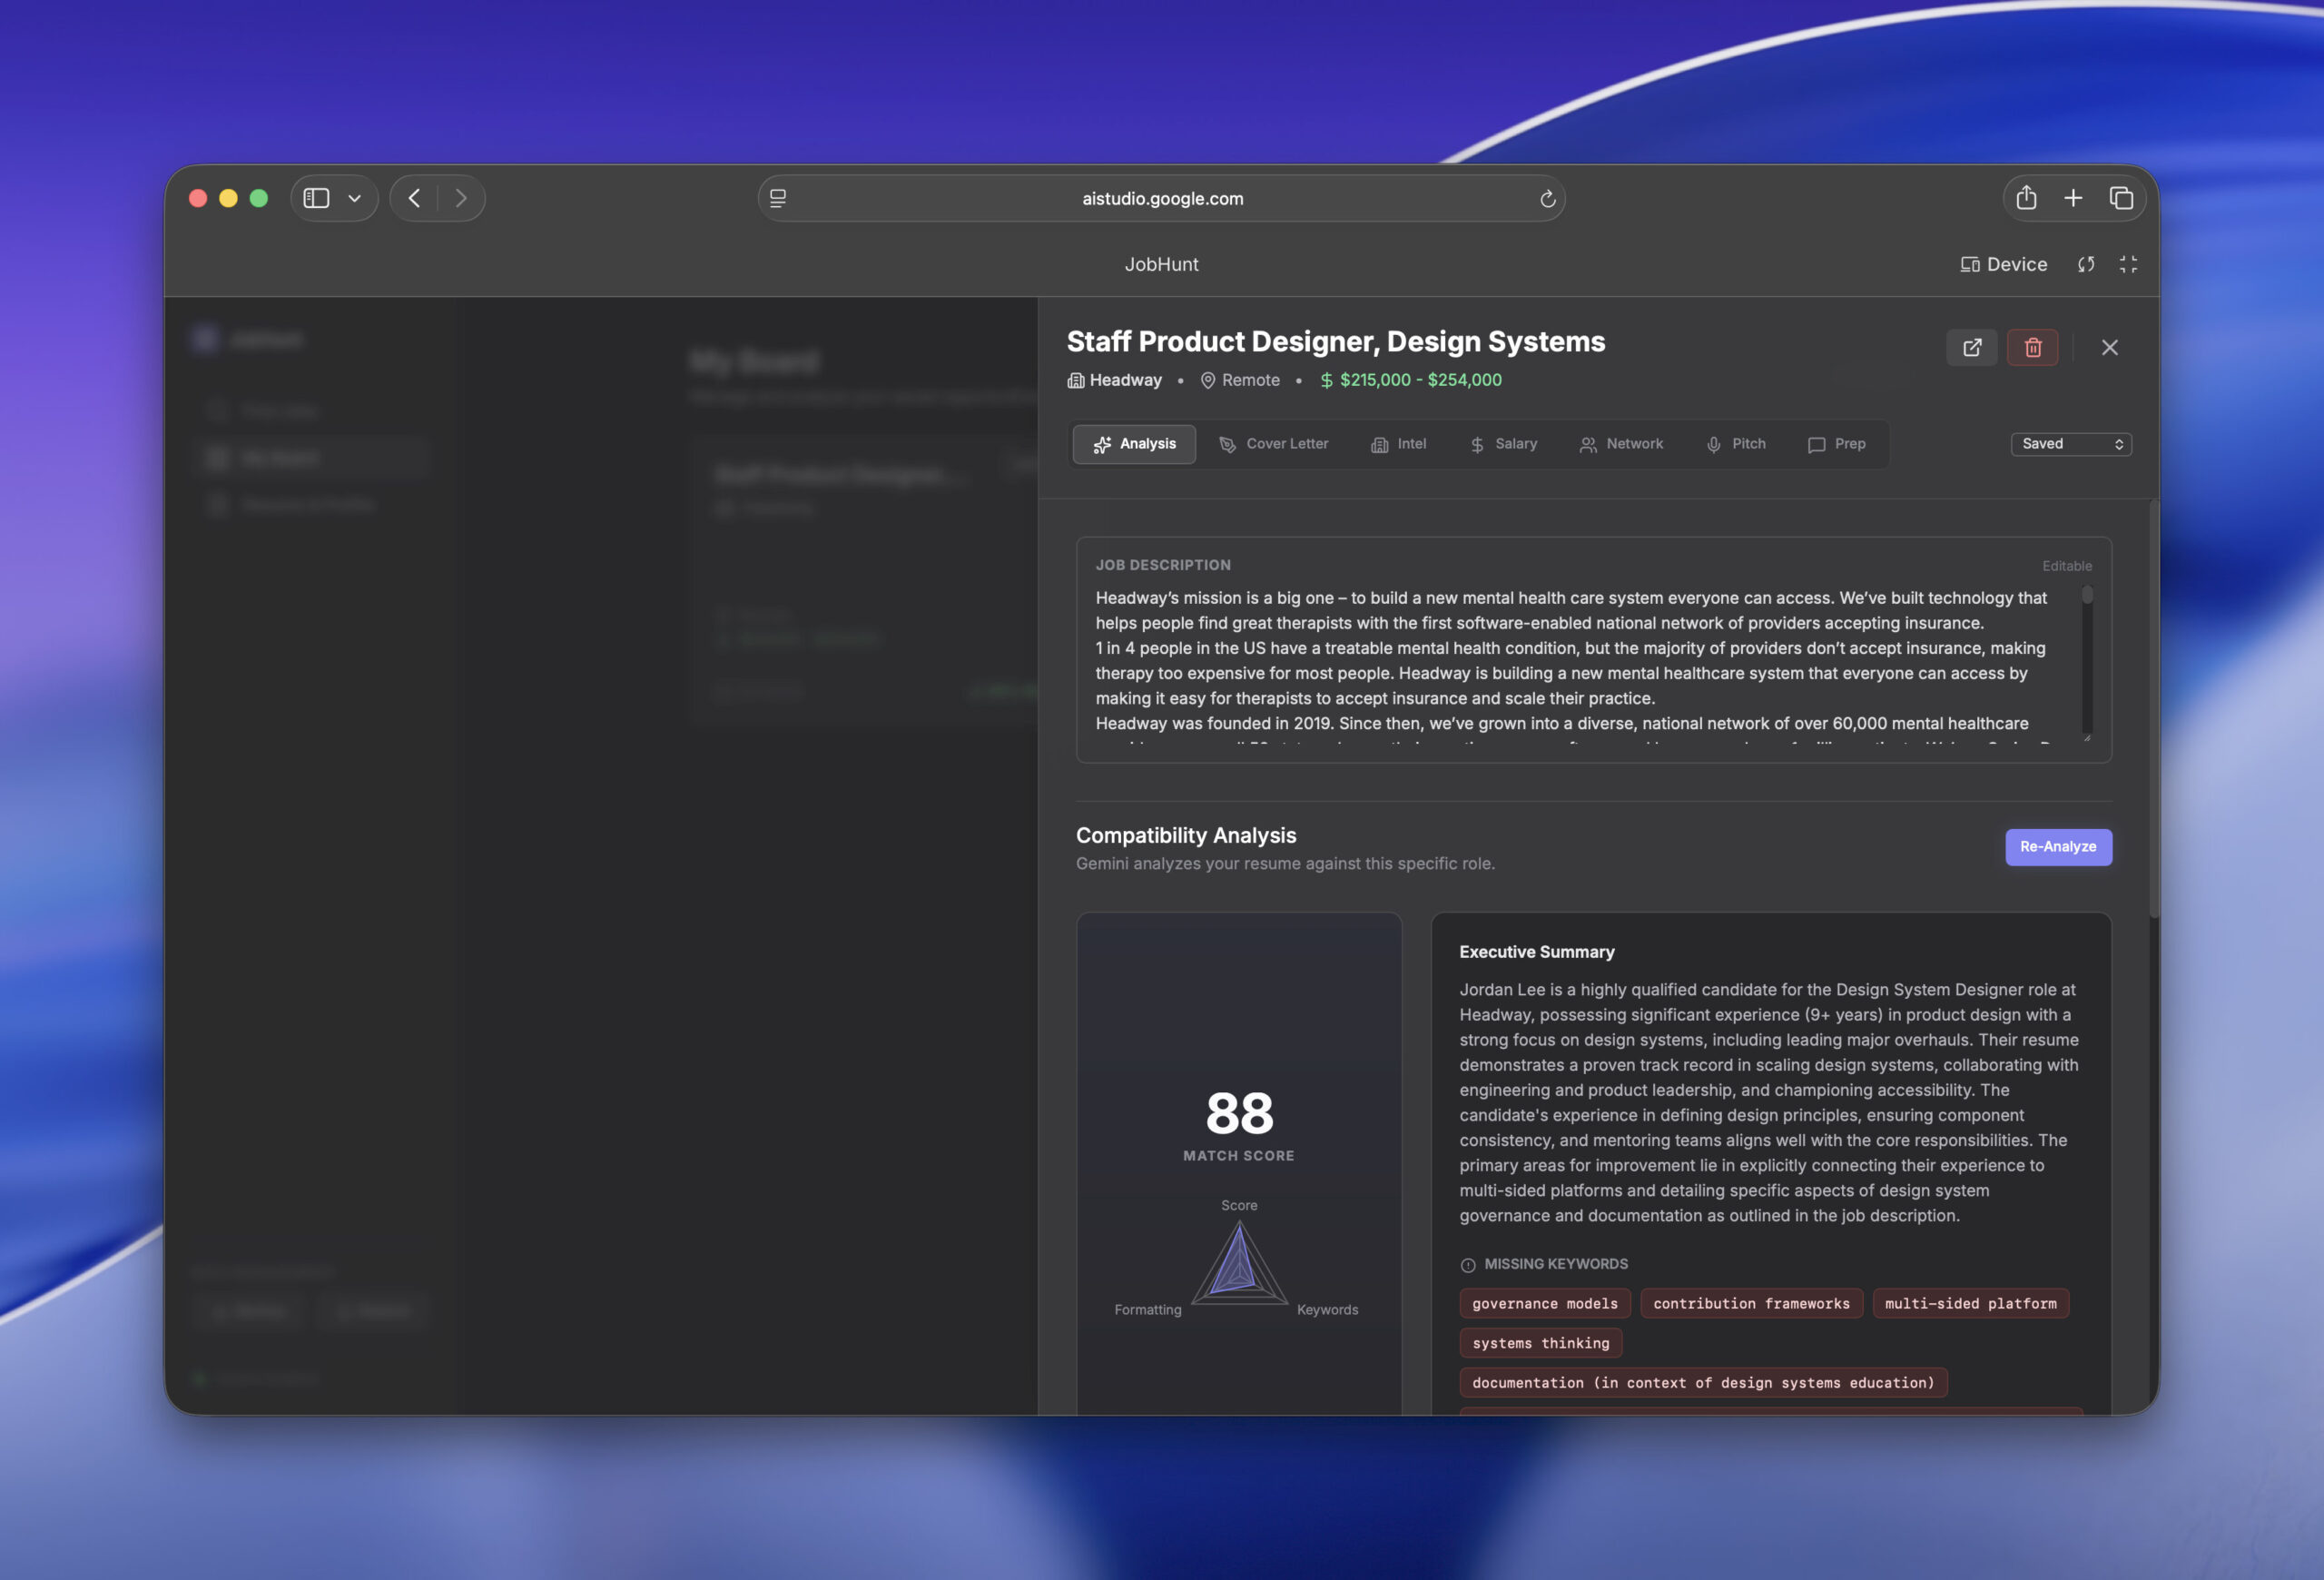
Task: Open the Device preview selector
Action: point(2003,264)
